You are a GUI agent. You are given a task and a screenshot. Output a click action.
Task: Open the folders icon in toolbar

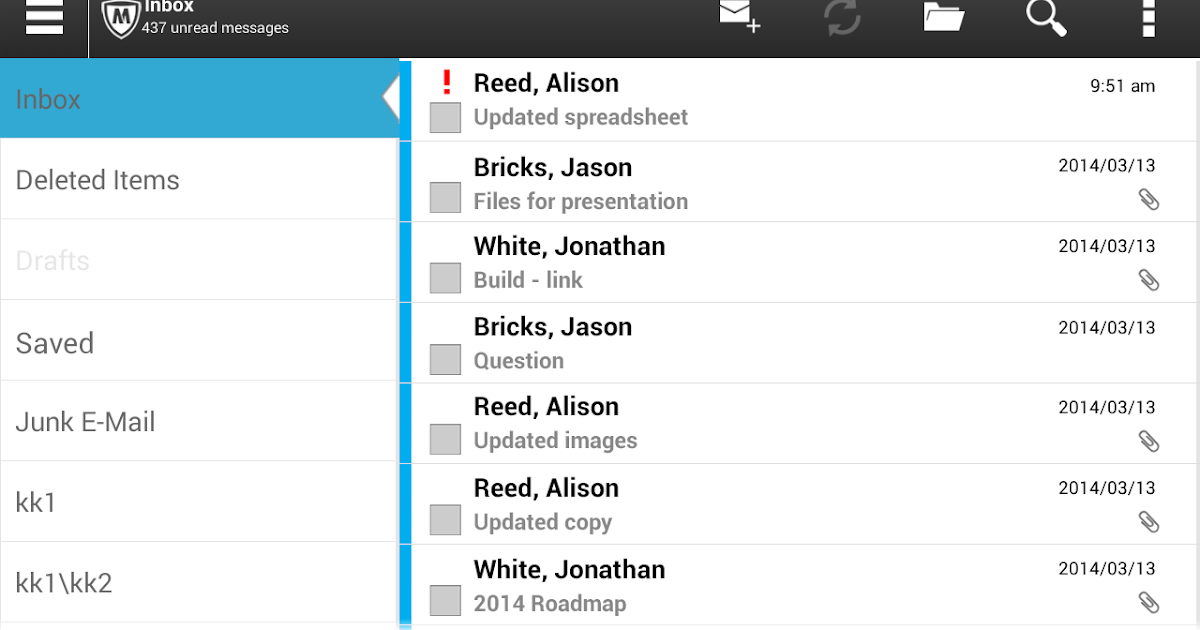pos(943,17)
